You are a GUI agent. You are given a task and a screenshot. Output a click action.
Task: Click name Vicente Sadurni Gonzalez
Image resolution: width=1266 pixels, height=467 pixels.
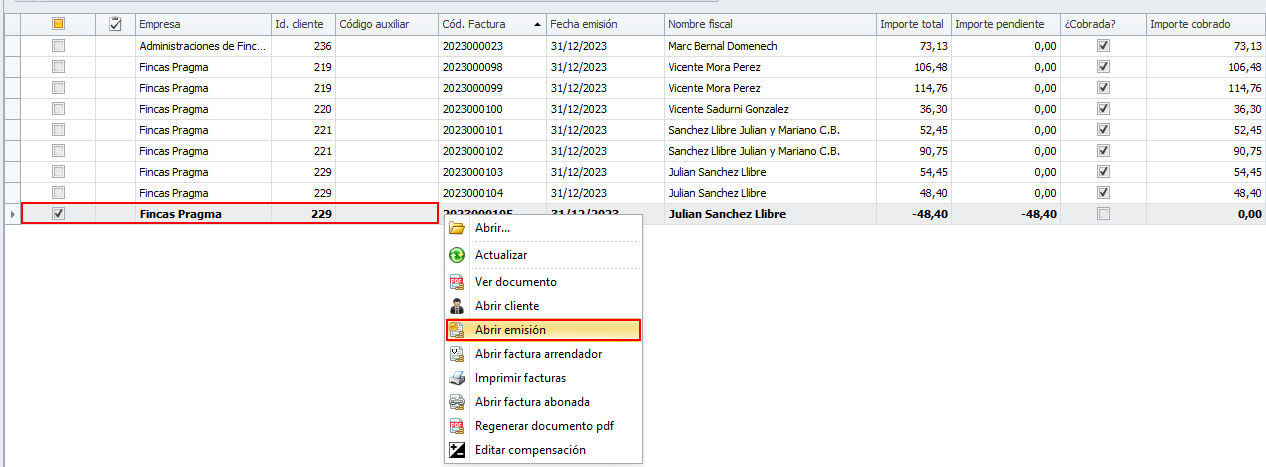click(728, 109)
